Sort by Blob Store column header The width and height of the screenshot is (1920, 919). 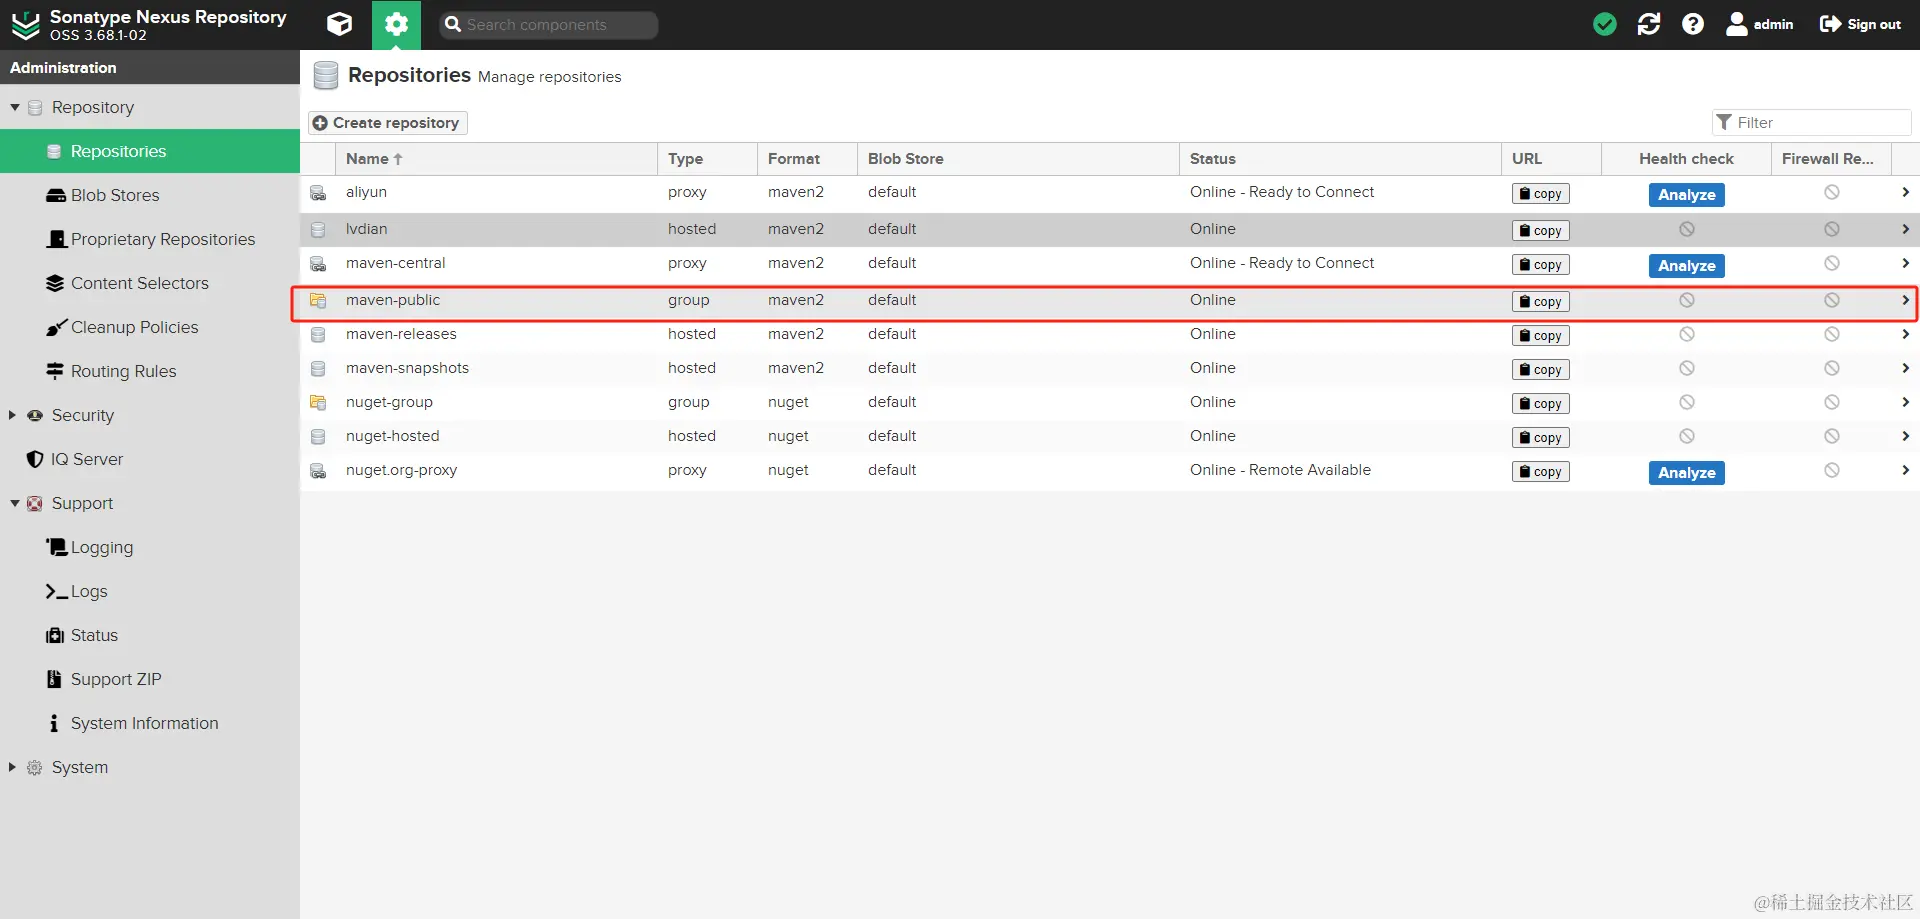click(x=1018, y=159)
